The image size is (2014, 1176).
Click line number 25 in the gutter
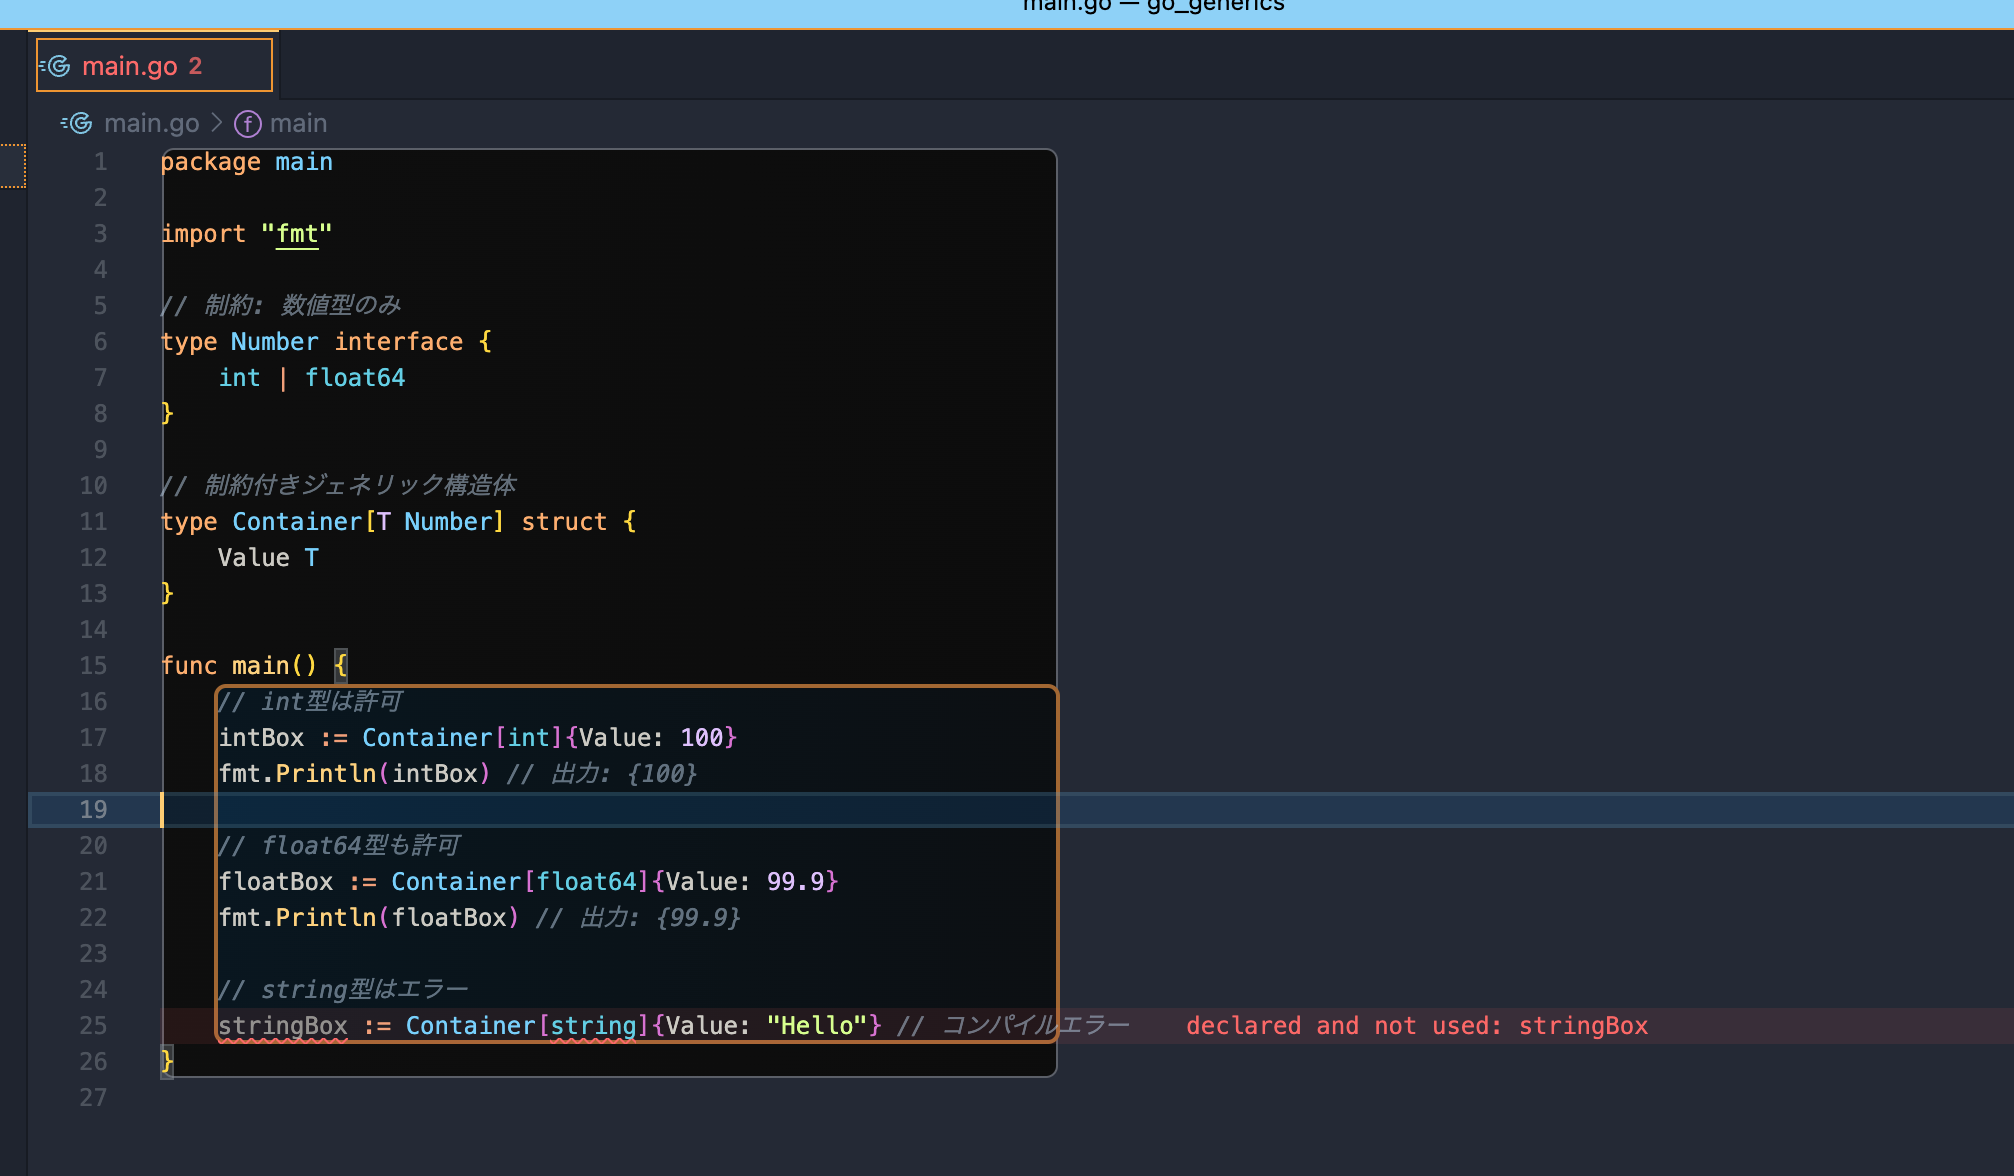[93, 1026]
